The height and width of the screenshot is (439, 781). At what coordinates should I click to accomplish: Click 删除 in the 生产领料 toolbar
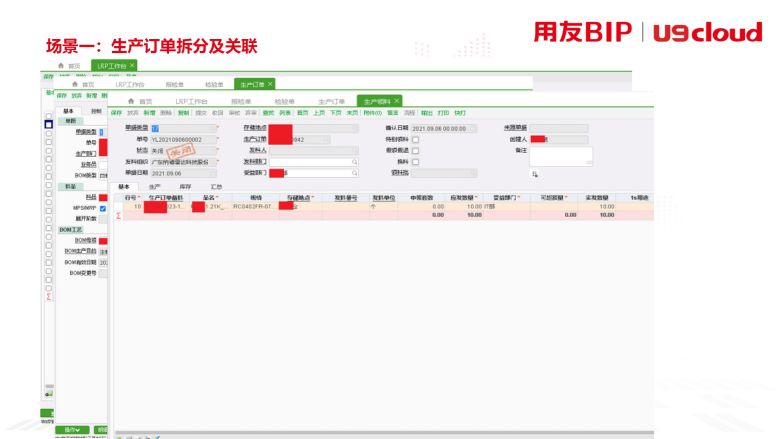coord(166,113)
